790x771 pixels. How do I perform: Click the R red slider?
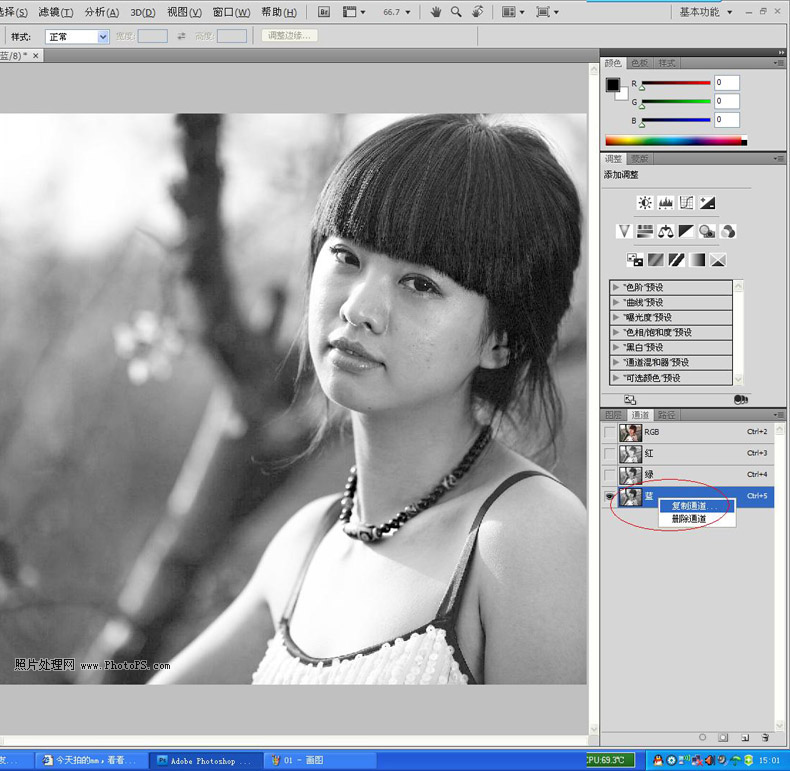coord(676,83)
